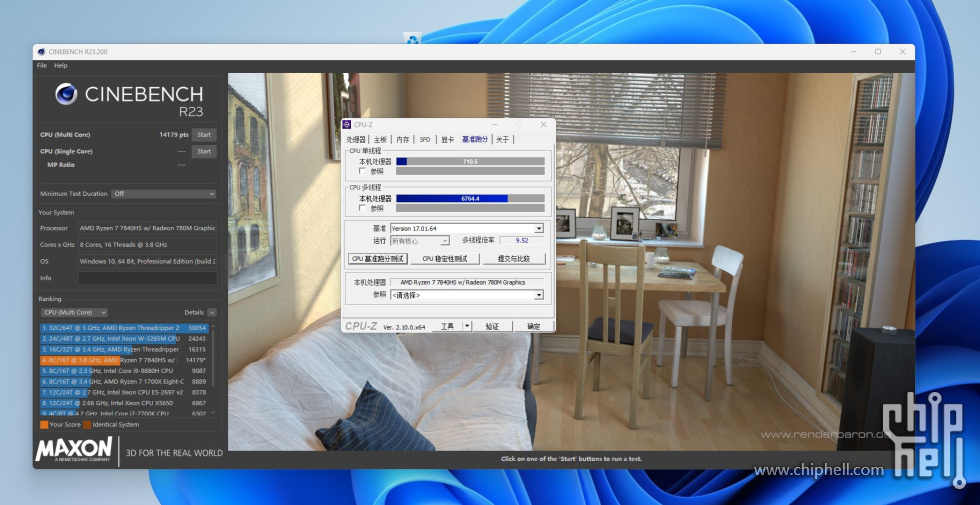Switch to the 主板 tab in CPU-Z
980x505 pixels.
pos(380,139)
